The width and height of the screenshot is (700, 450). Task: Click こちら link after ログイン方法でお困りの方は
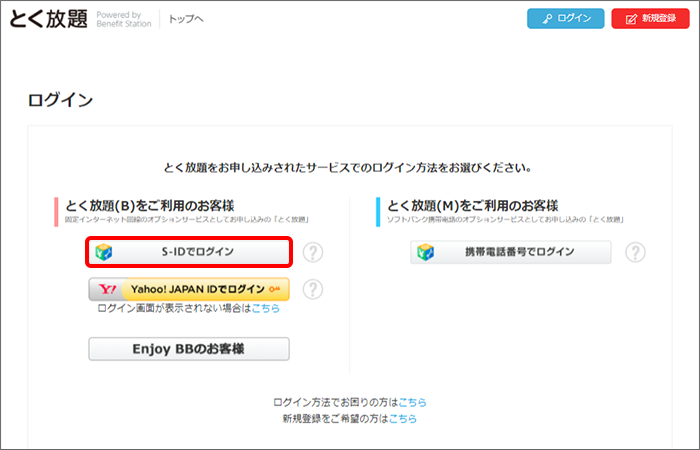click(412, 403)
